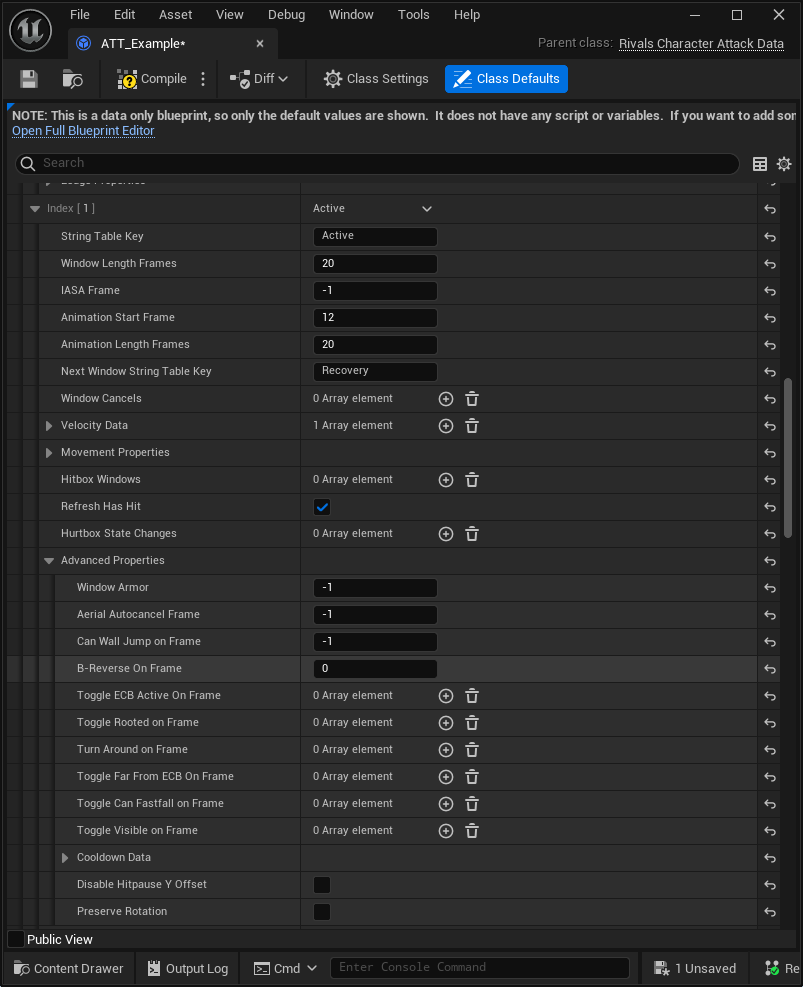Image resolution: width=803 pixels, height=987 pixels.
Task: Edit IASA Frame value field
Action: point(375,291)
